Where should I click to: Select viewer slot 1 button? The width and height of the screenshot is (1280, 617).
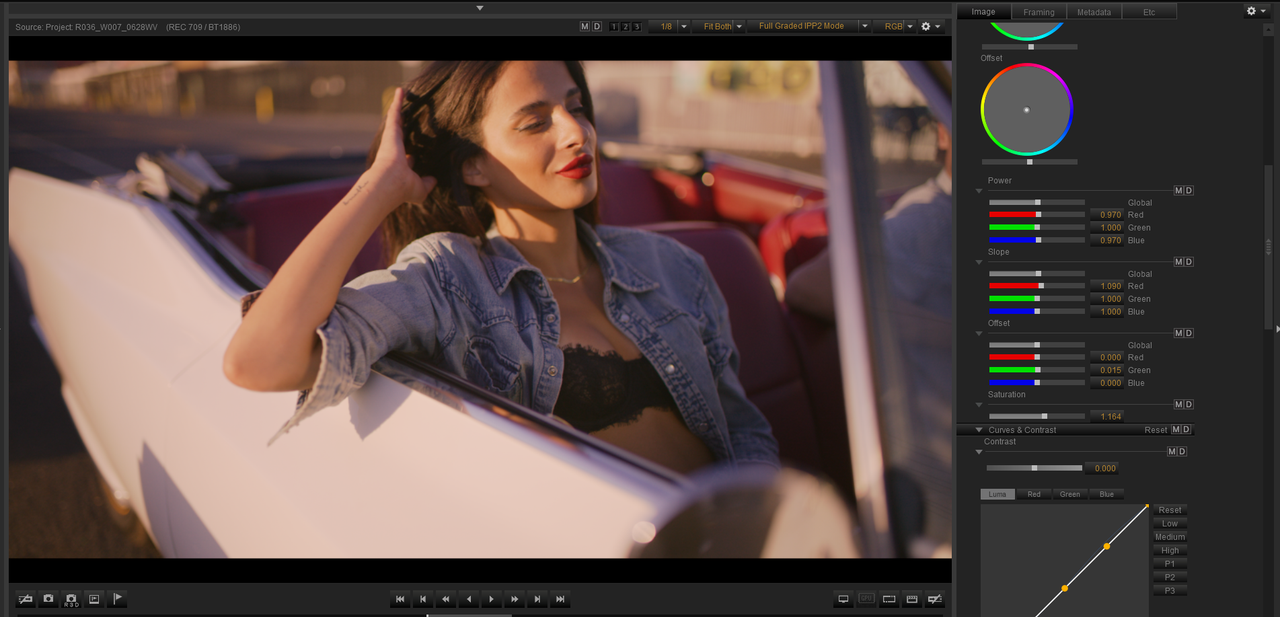pos(614,26)
